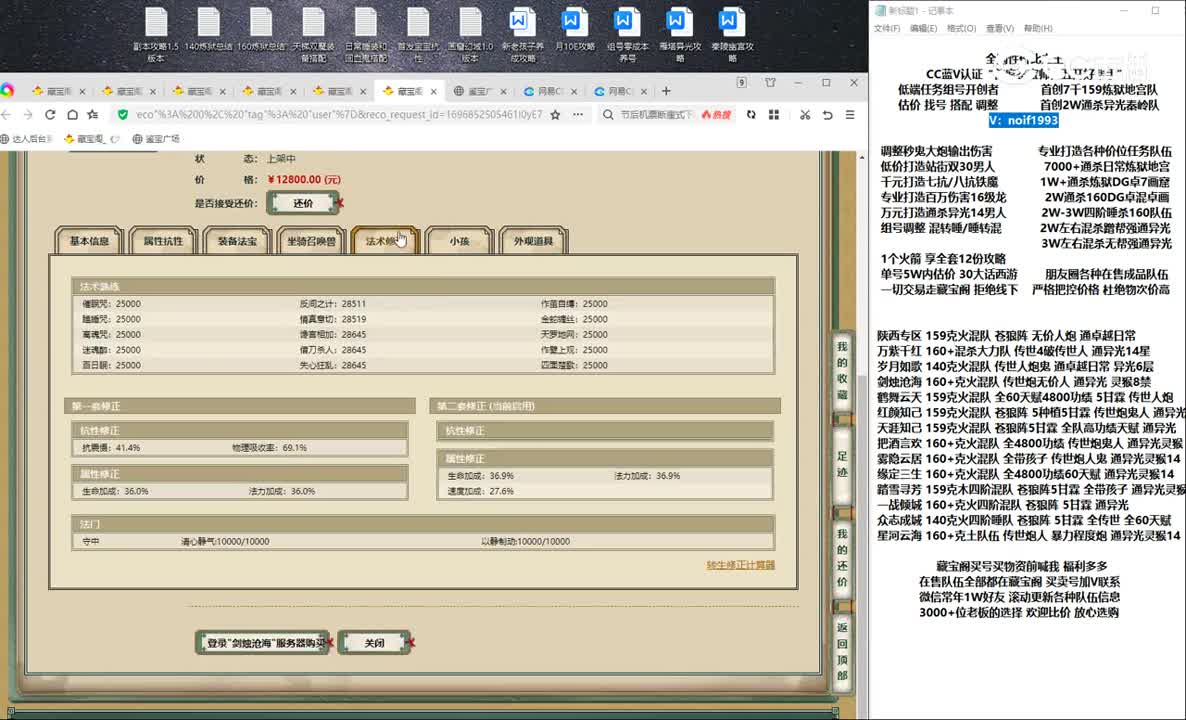Click the browser skin shirt icon
This screenshot has height=720, width=1186.
pyautogui.click(x=770, y=82)
